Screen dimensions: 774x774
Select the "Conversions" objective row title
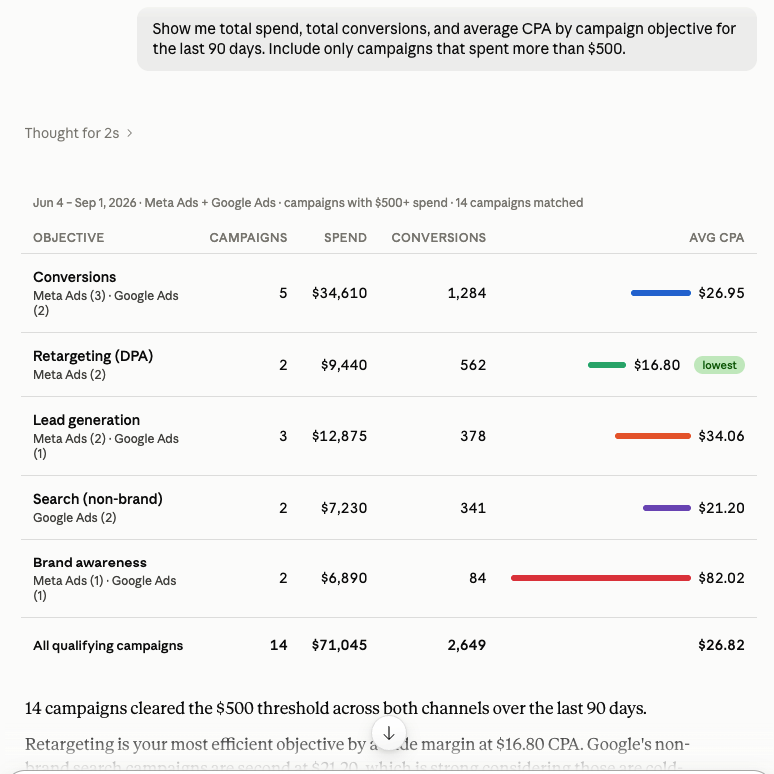[x=75, y=277]
